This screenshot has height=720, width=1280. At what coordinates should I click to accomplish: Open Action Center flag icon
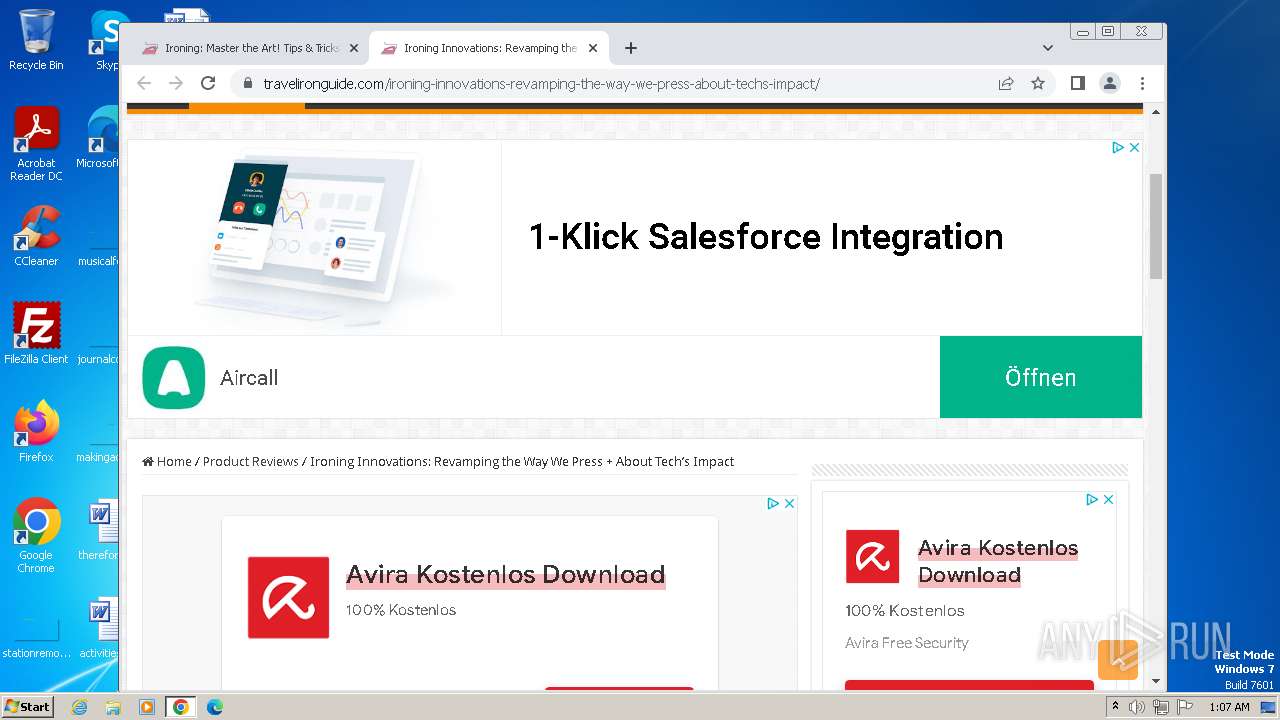[1183, 707]
